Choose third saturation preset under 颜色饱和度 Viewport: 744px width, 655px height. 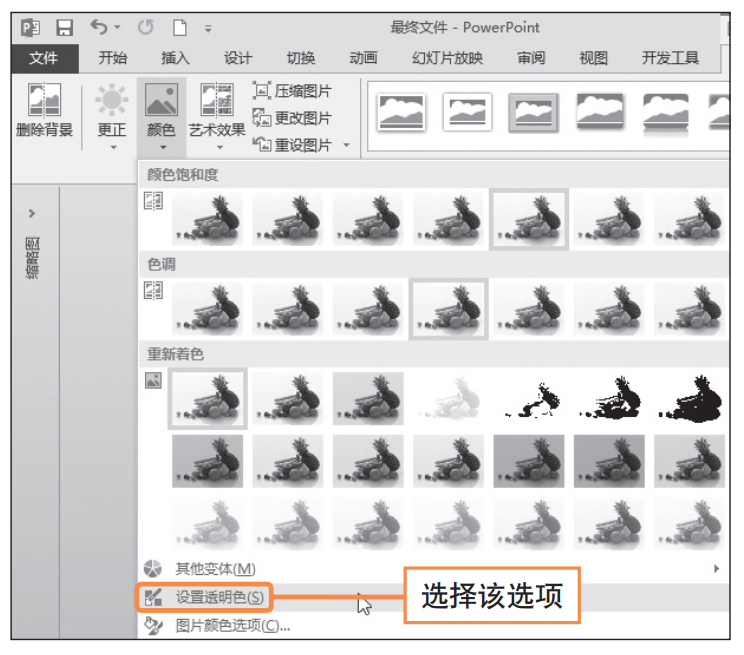pos(368,219)
